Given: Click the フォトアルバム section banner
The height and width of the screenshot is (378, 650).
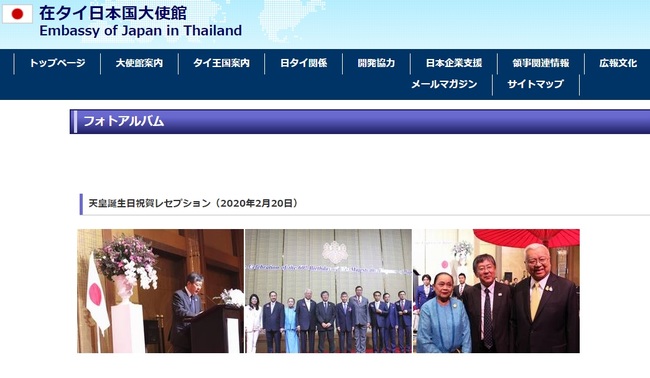Looking at the screenshot, I should 360,121.
